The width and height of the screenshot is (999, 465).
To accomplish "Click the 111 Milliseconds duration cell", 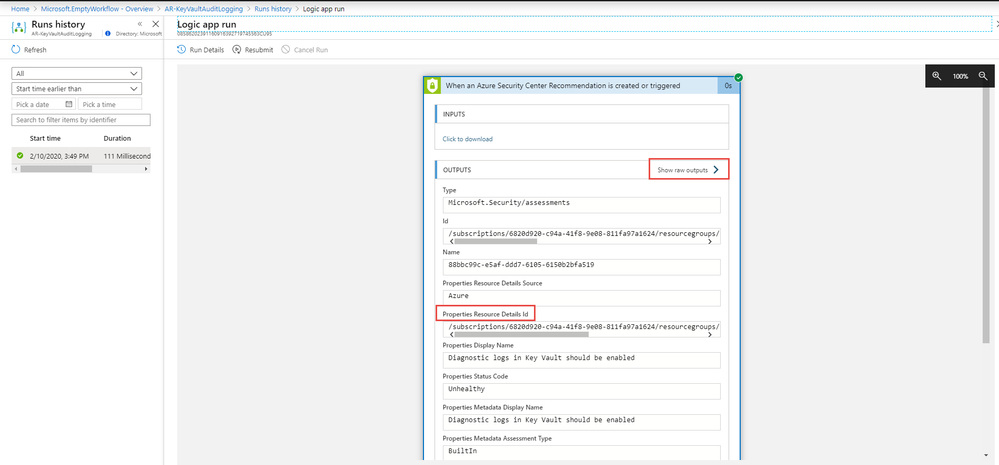I will click(127, 155).
